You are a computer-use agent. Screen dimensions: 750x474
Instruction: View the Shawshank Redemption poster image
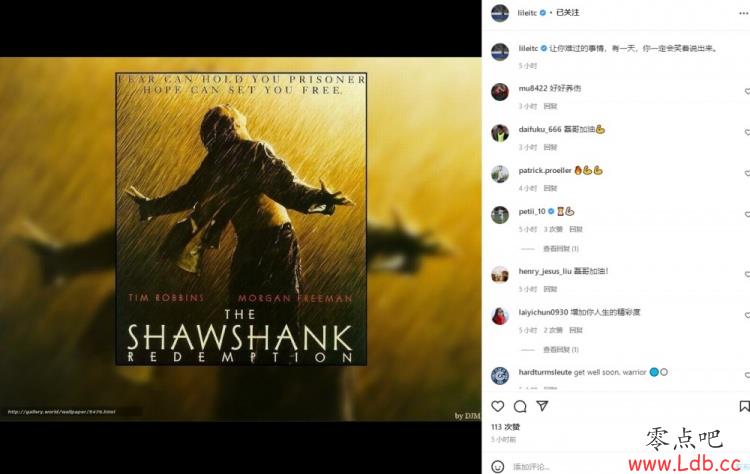tap(241, 219)
